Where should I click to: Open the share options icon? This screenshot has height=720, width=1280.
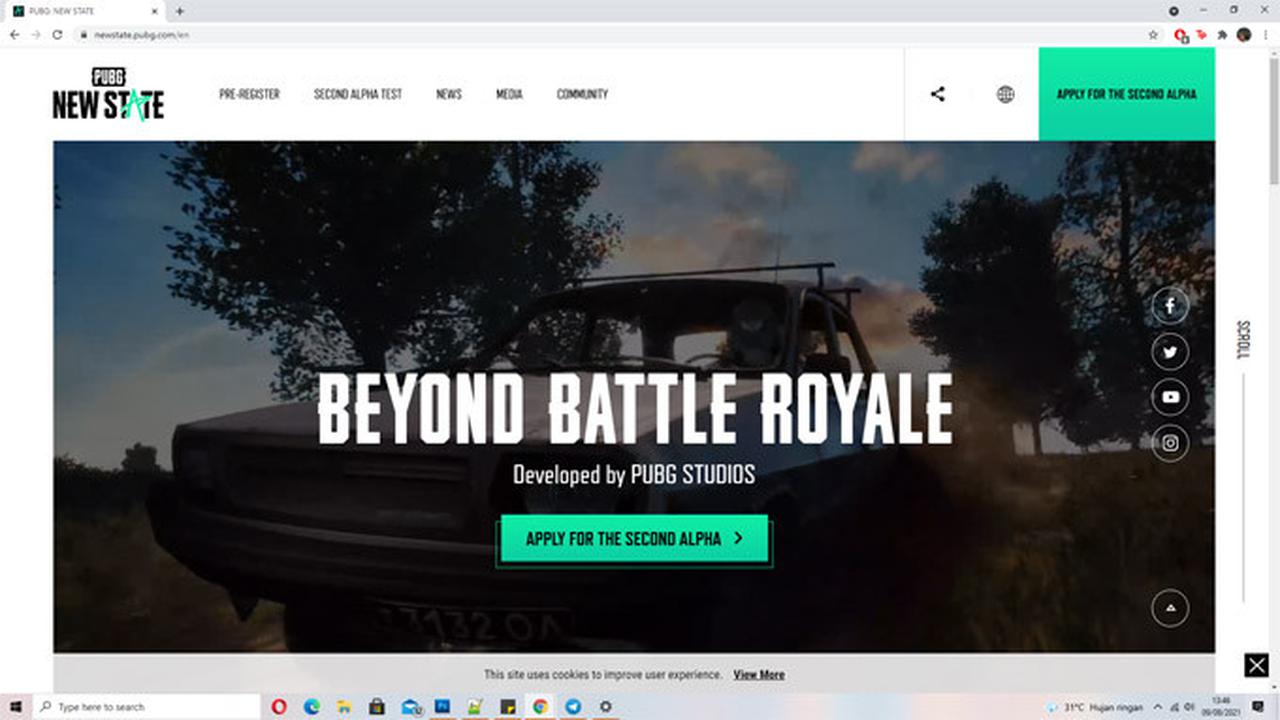pyautogui.click(x=938, y=94)
